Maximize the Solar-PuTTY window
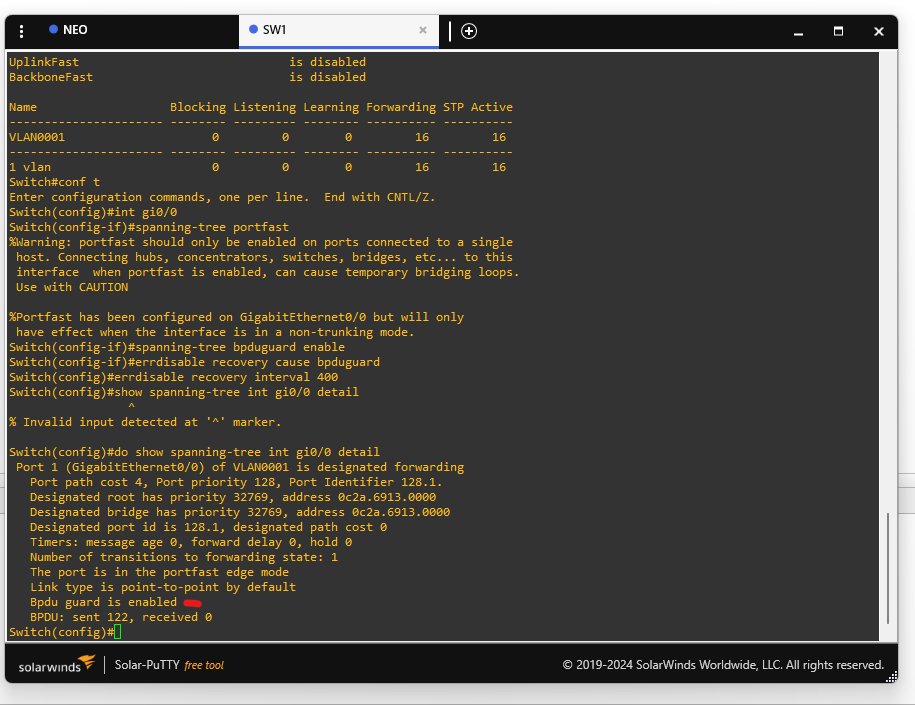The image size is (915, 705). point(838,32)
